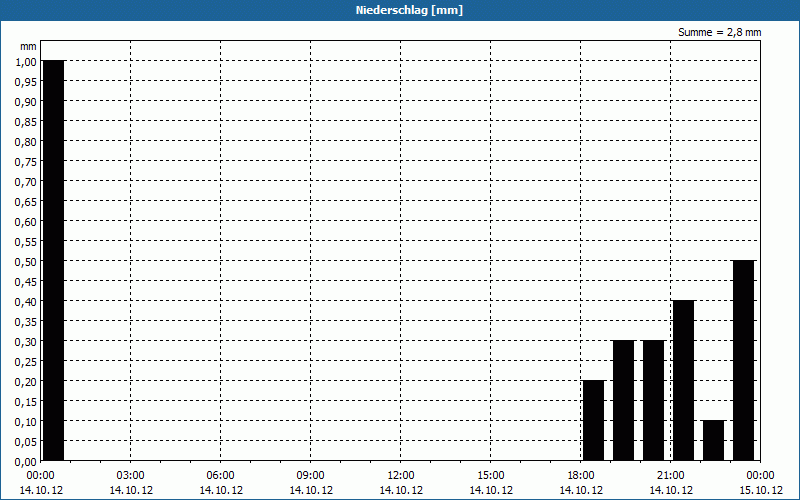Click the 0,75 y-axis value

tap(26, 162)
